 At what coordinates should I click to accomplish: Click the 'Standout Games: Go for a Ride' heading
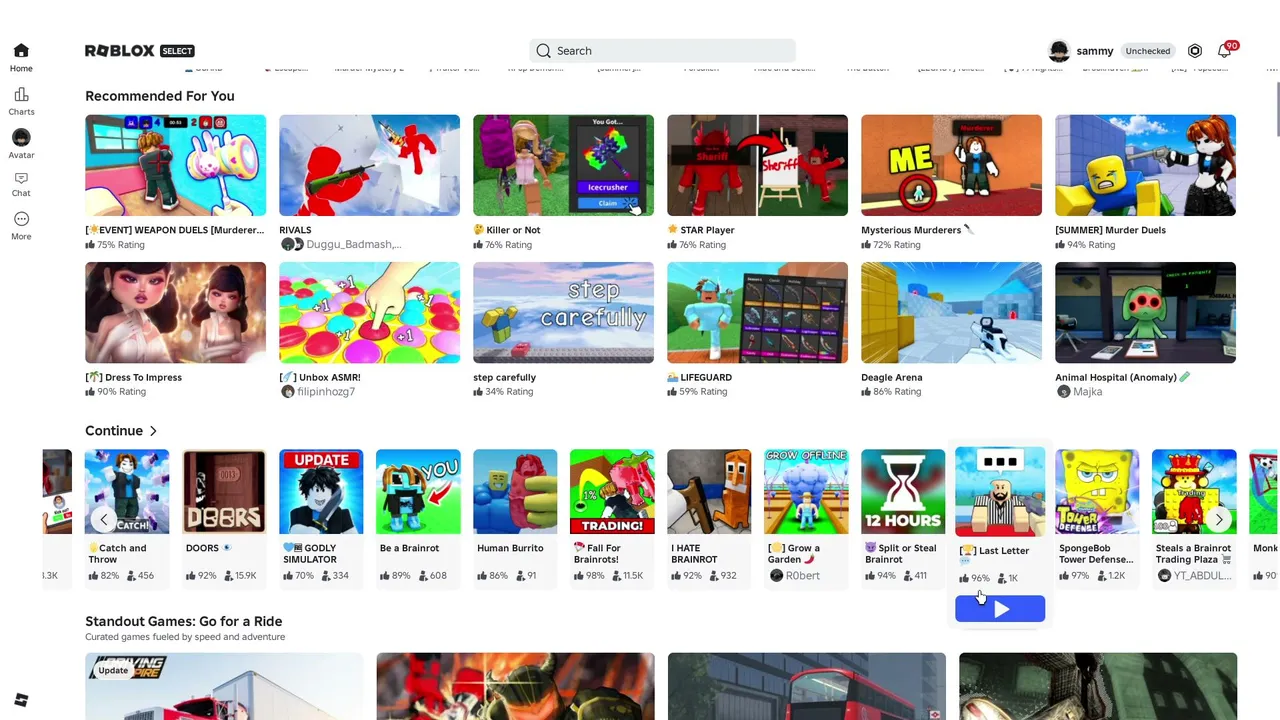coord(184,621)
